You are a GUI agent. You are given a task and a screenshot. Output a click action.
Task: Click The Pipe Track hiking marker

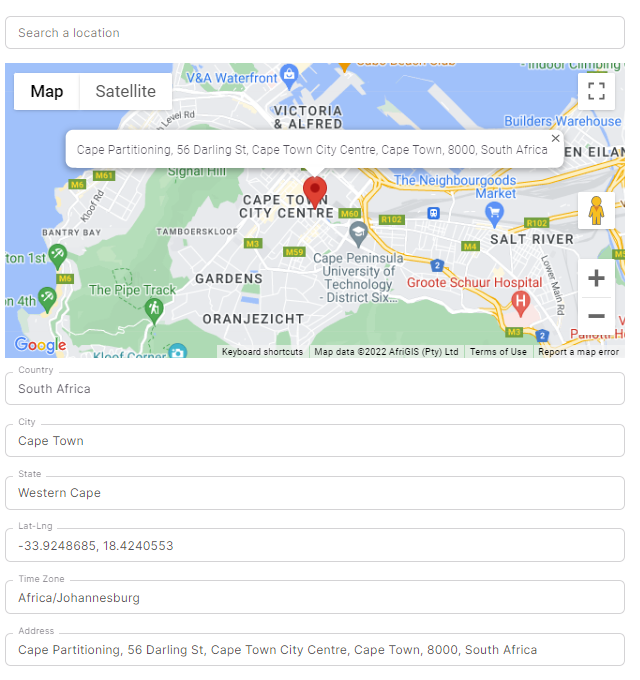tap(154, 311)
